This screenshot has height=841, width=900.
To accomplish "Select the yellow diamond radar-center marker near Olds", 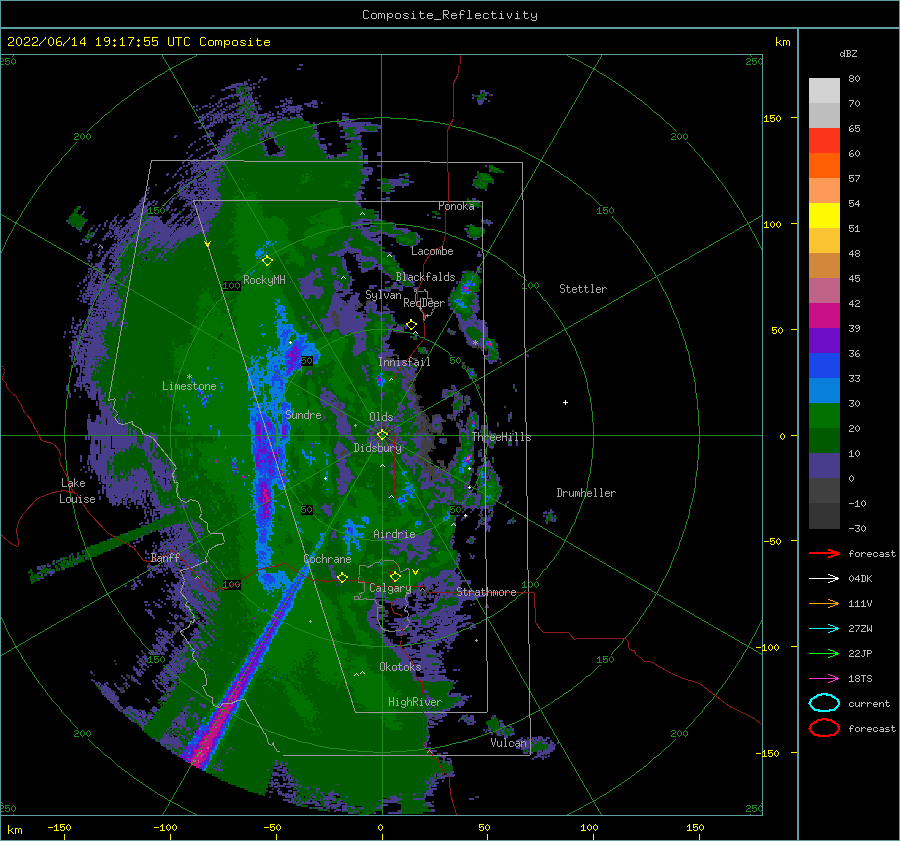I will tap(382, 435).
